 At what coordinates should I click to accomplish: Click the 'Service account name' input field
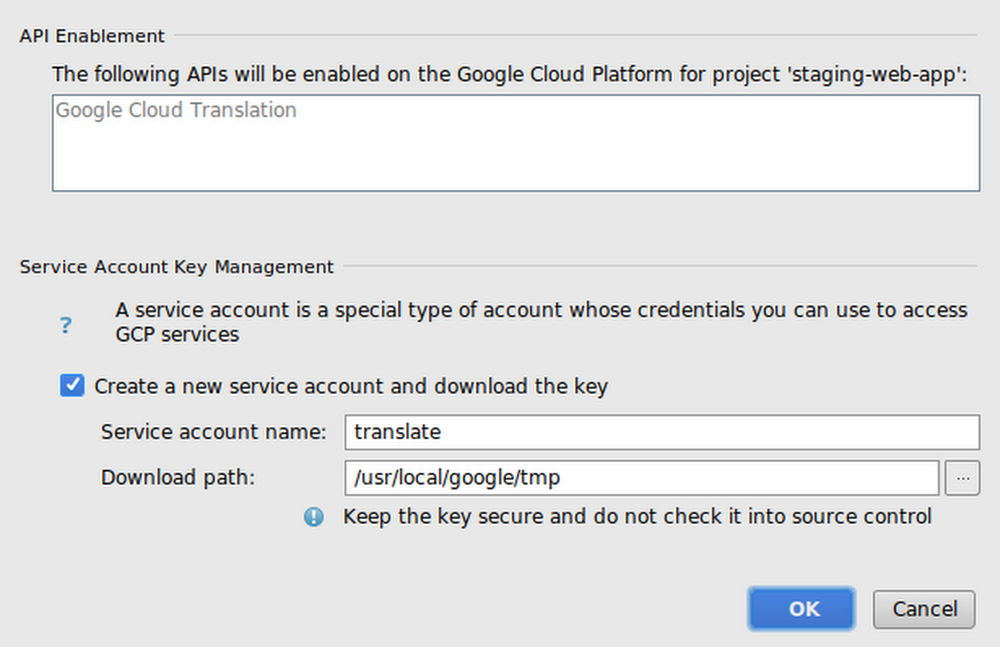pos(662,432)
